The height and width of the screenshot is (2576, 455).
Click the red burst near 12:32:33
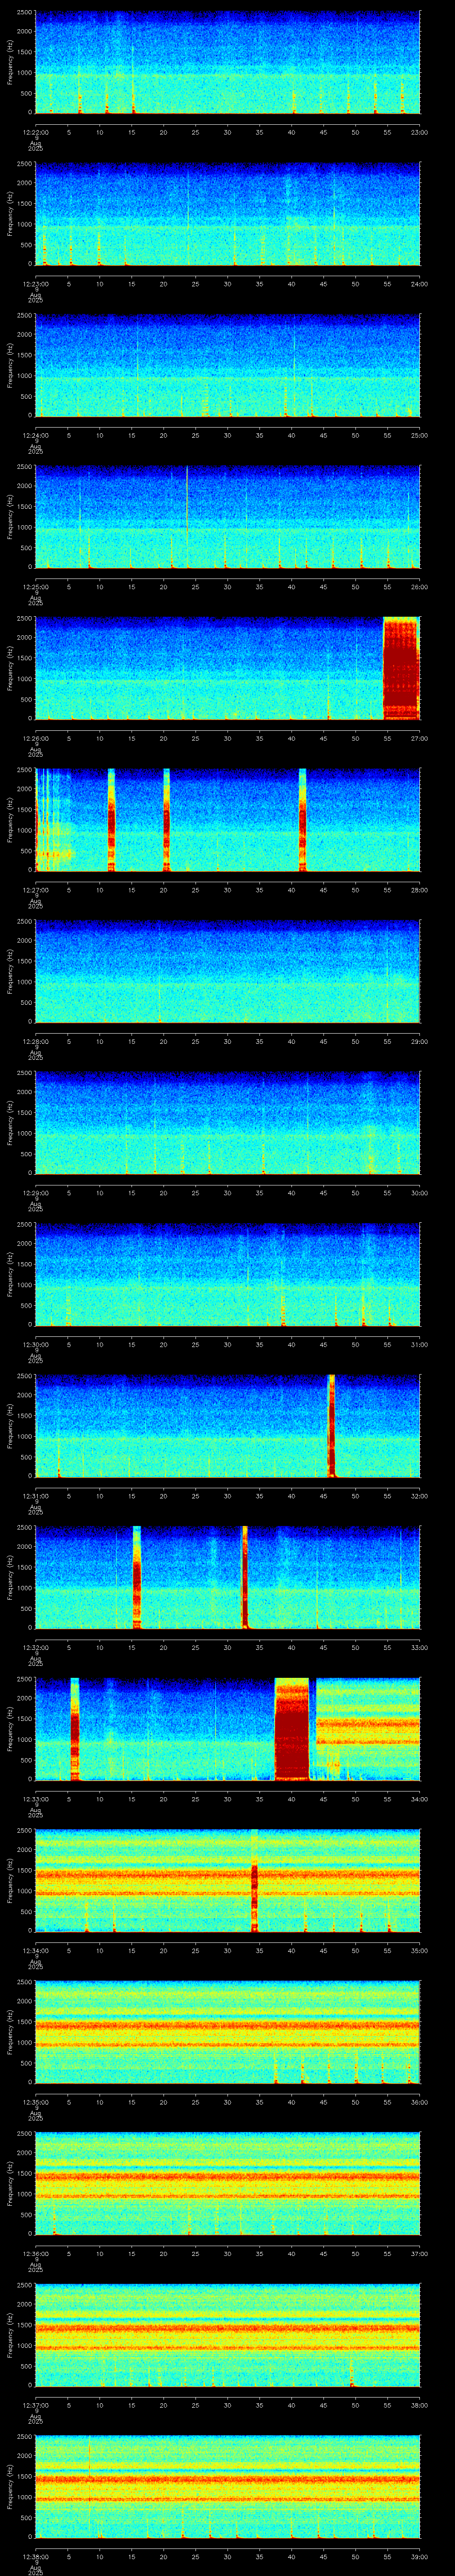tap(244, 1577)
